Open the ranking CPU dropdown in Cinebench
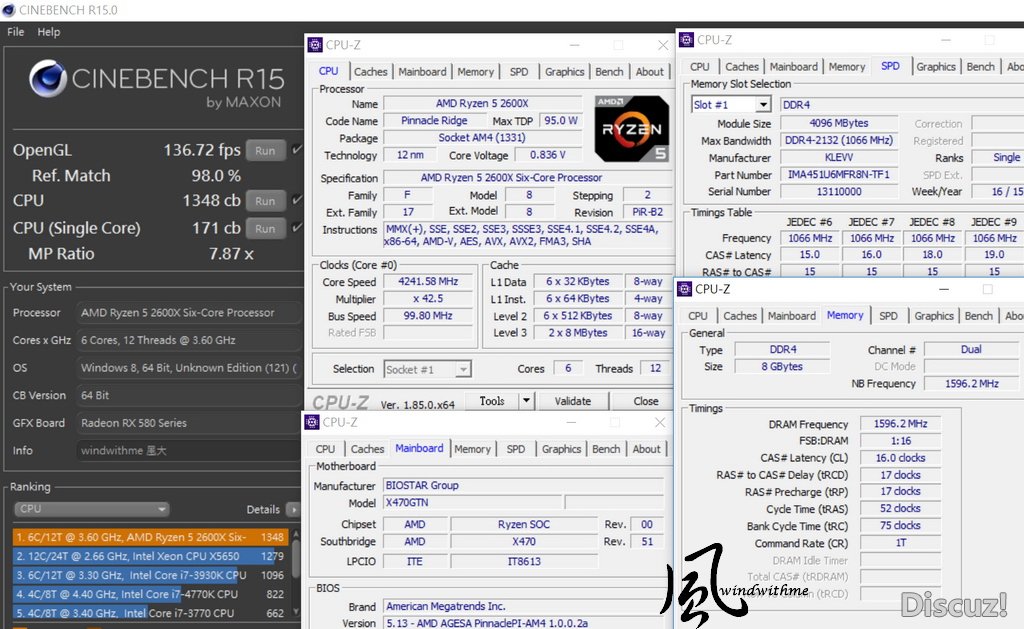1024x629 pixels. (91, 509)
